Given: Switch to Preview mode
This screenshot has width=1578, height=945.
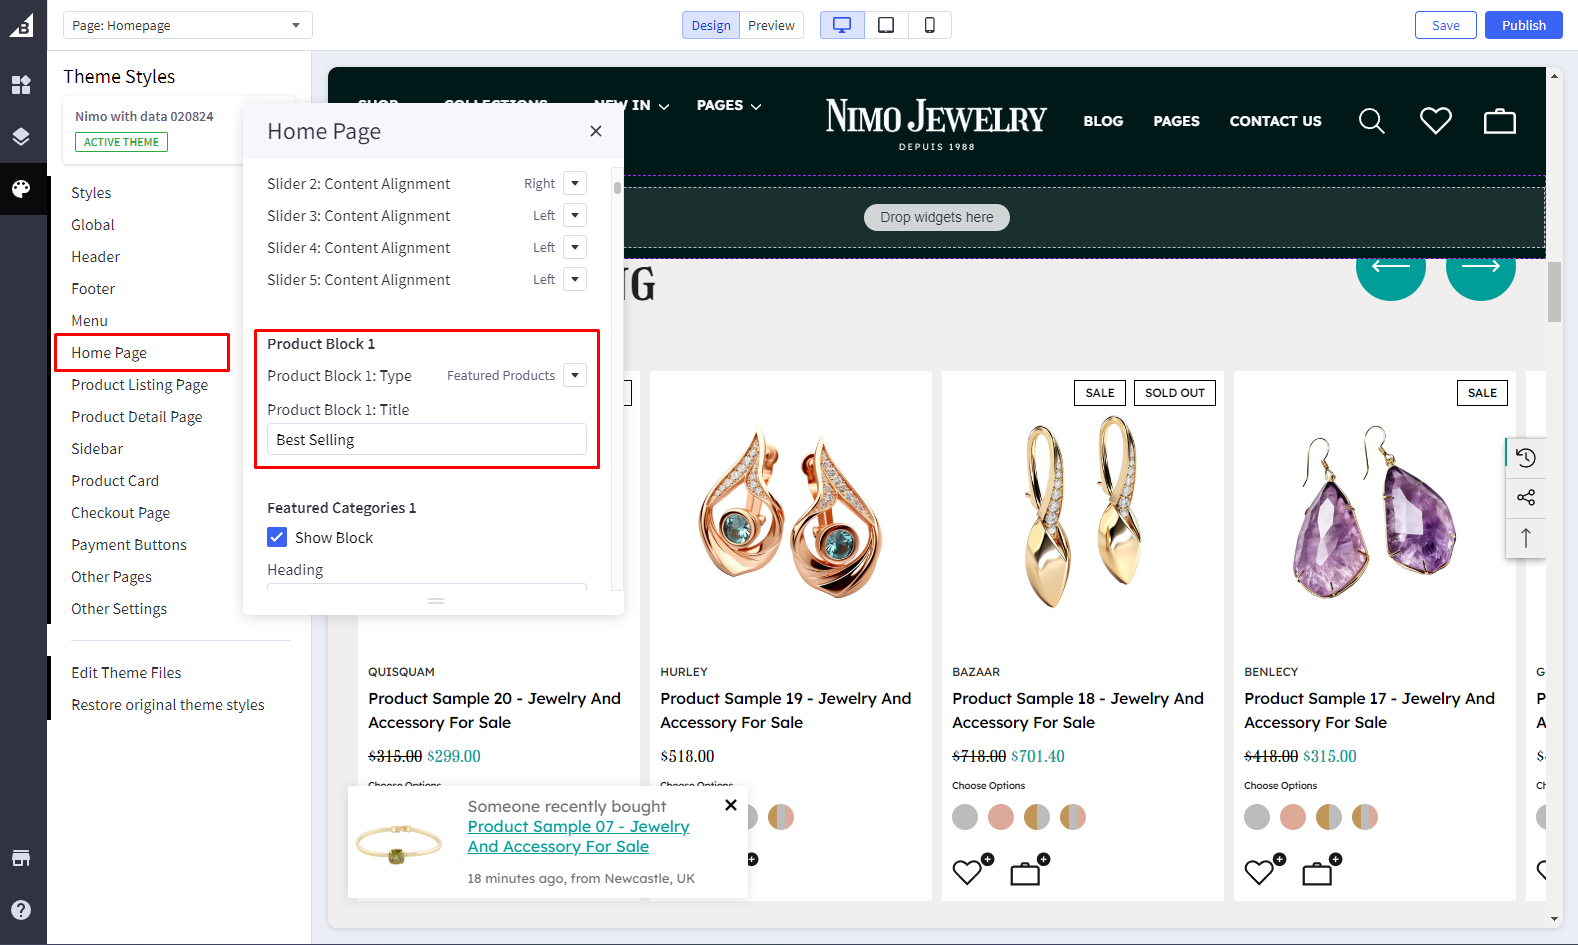Looking at the screenshot, I should click(771, 25).
